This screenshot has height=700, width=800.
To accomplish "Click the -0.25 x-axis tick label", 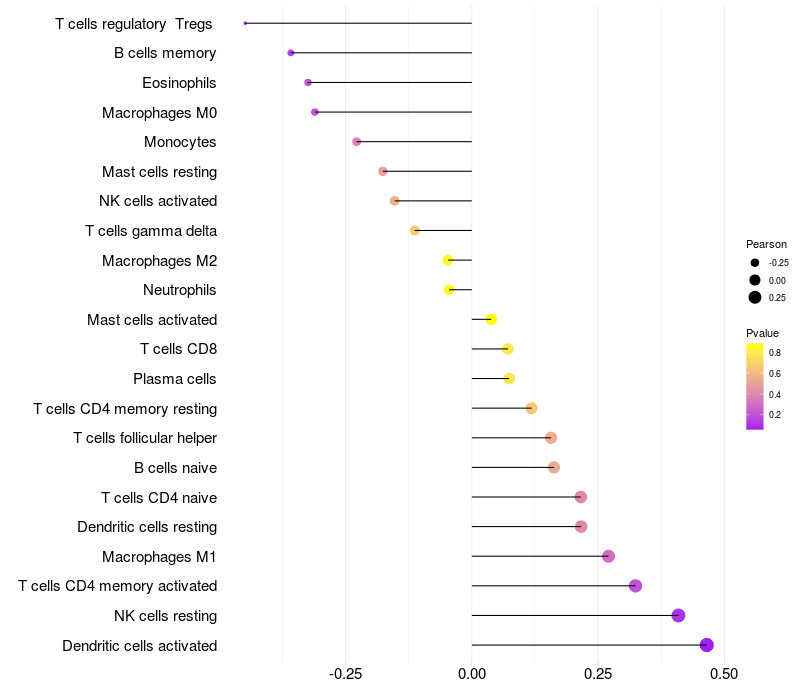I will [345, 674].
